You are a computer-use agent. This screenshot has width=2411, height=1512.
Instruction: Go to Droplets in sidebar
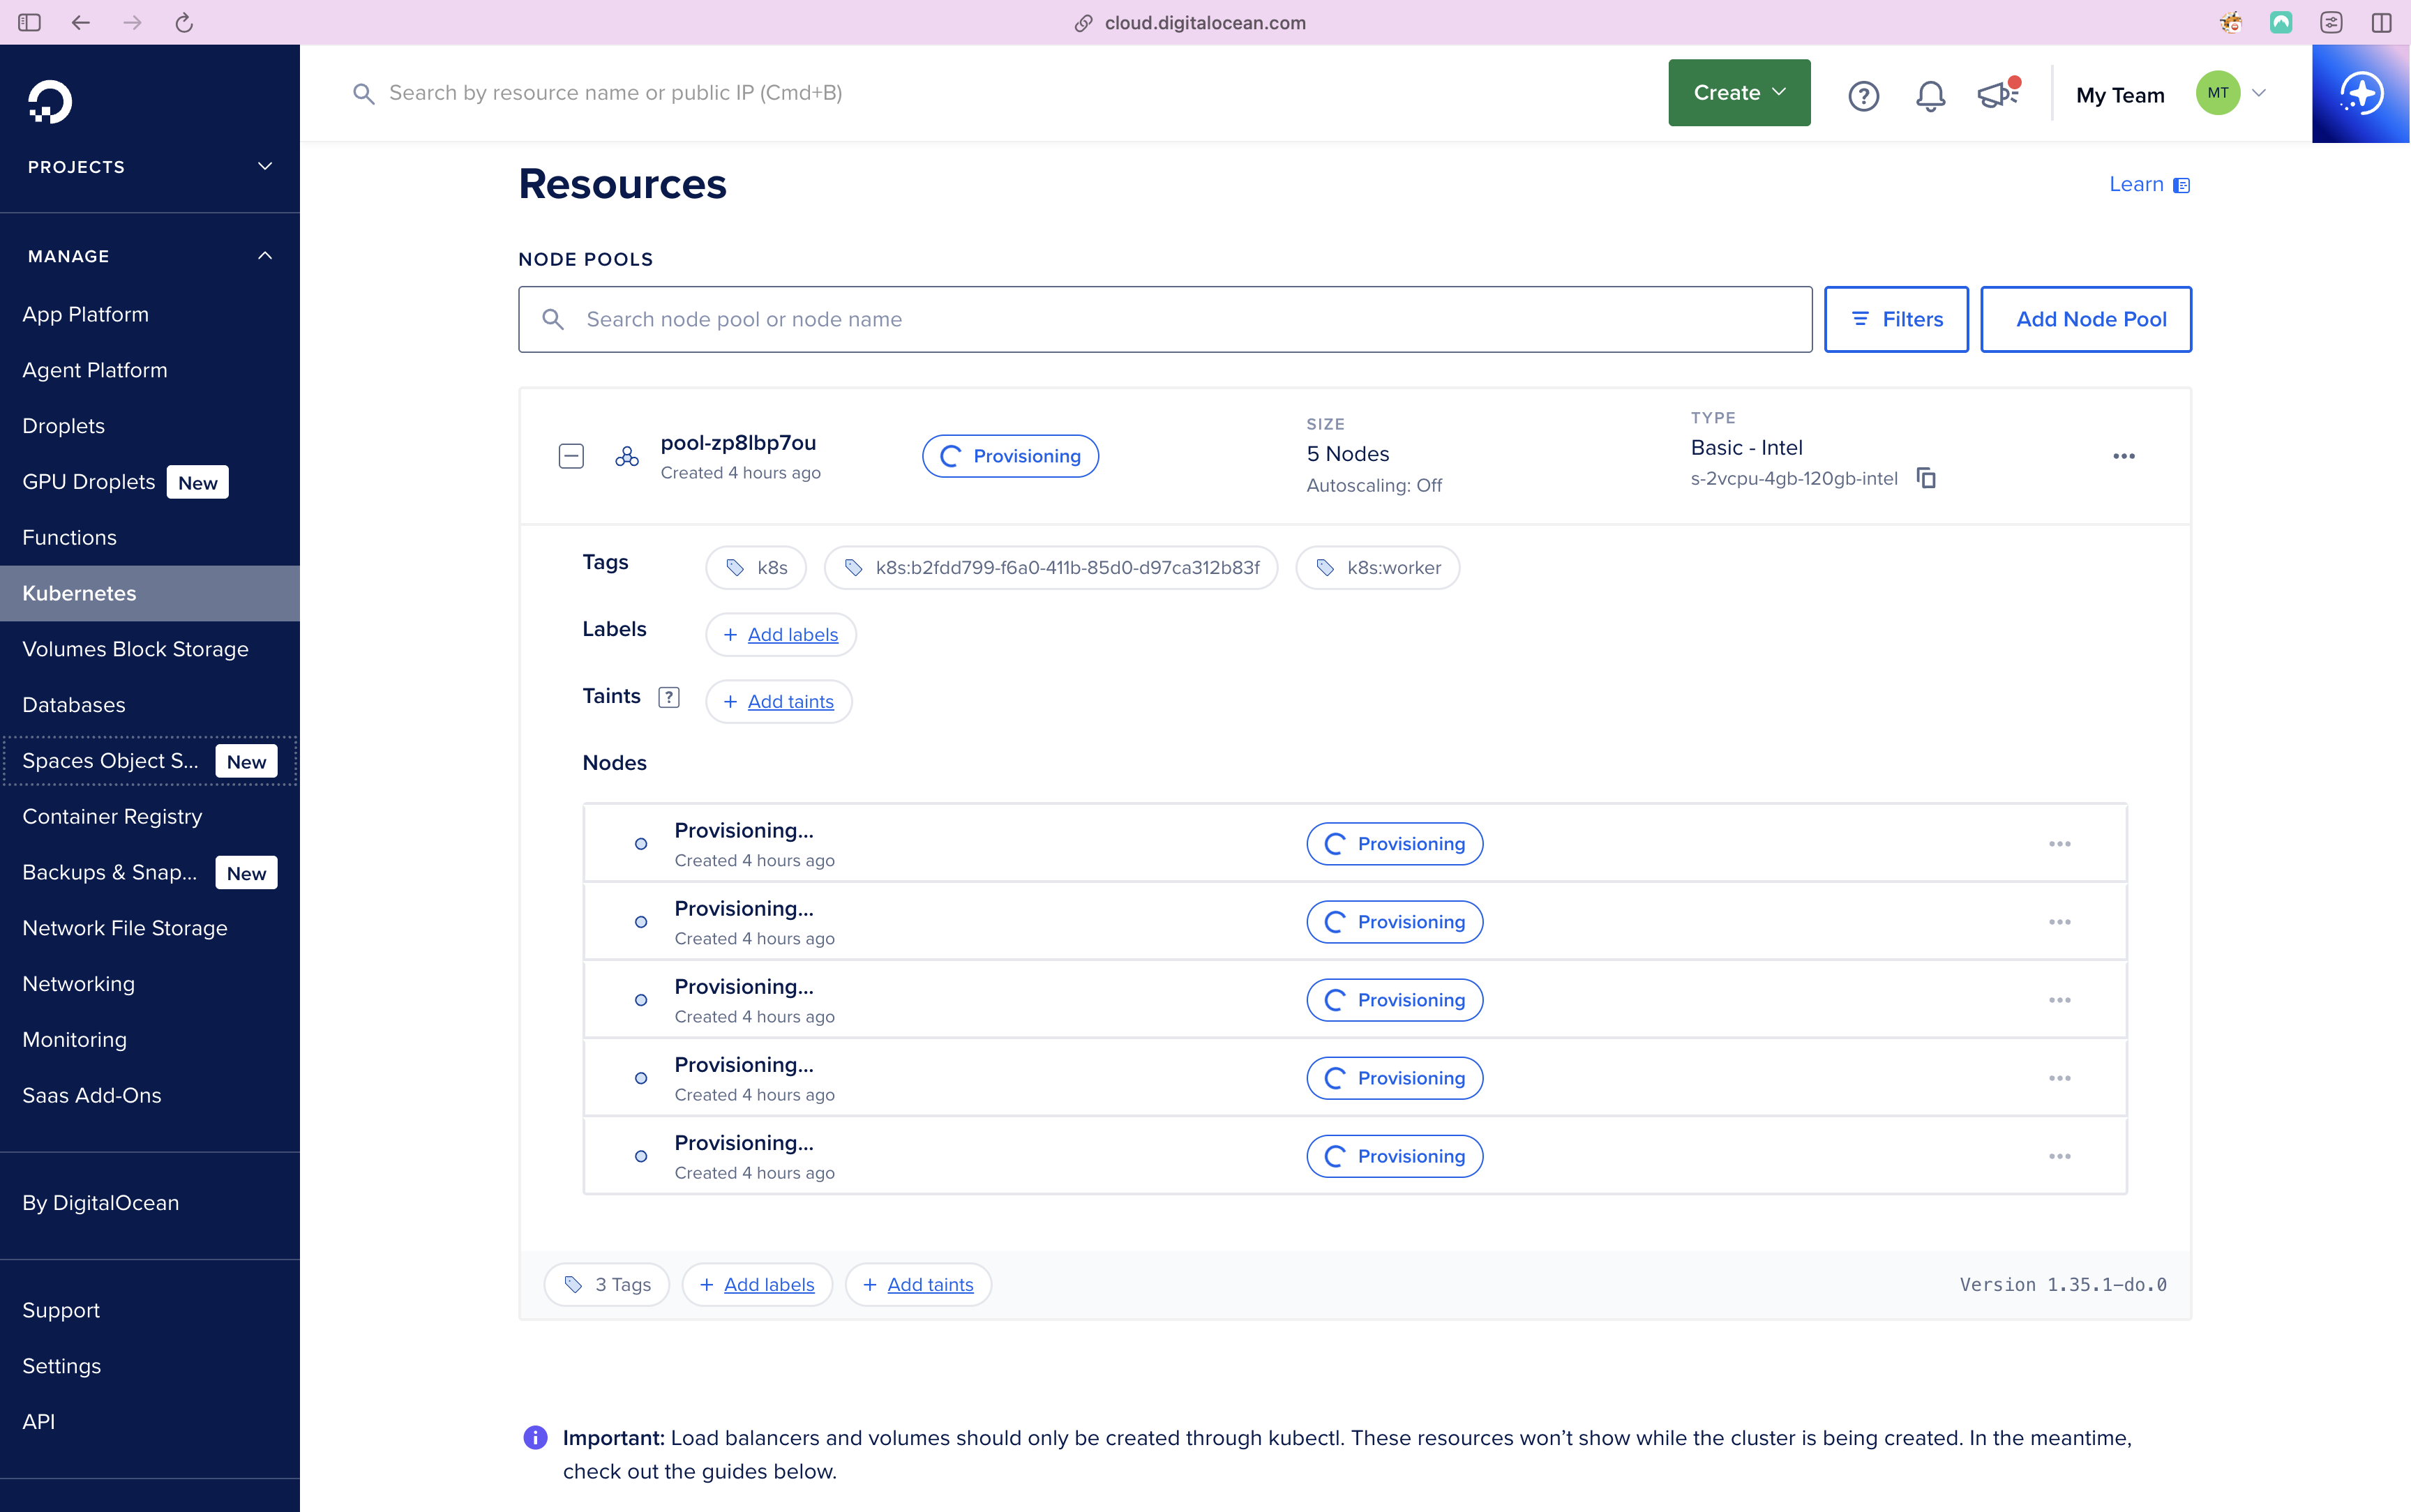64,426
